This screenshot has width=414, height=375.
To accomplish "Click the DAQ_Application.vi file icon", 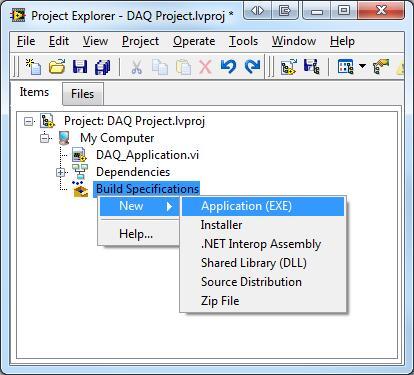I will tap(79, 155).
